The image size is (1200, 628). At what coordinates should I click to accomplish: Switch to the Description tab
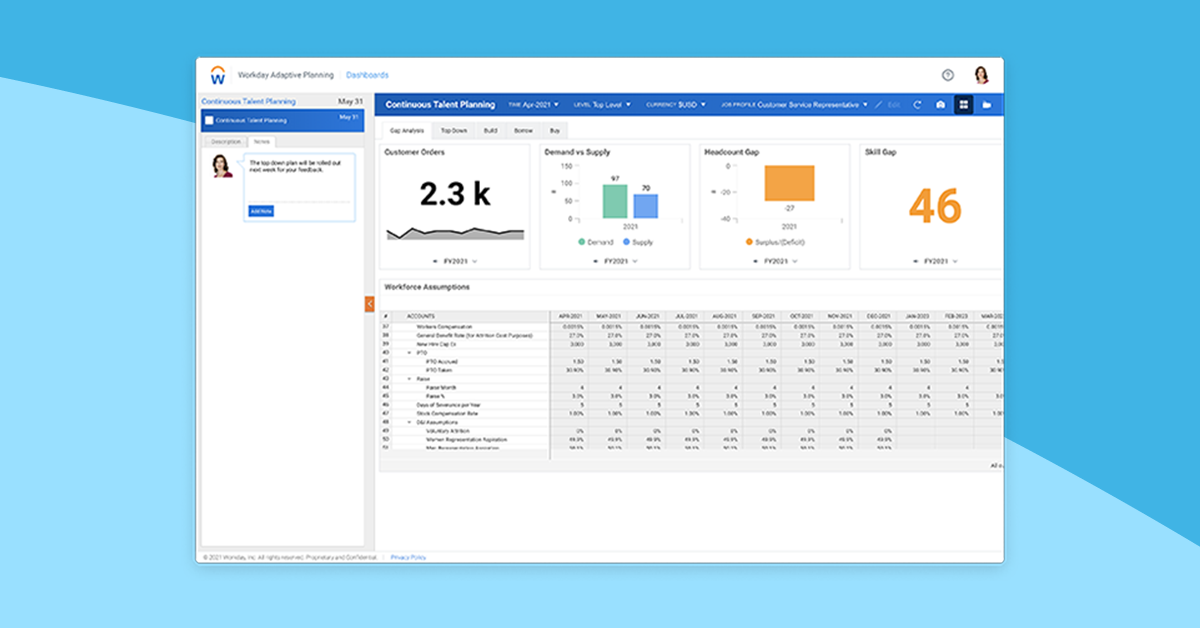(x=224, y=141)
